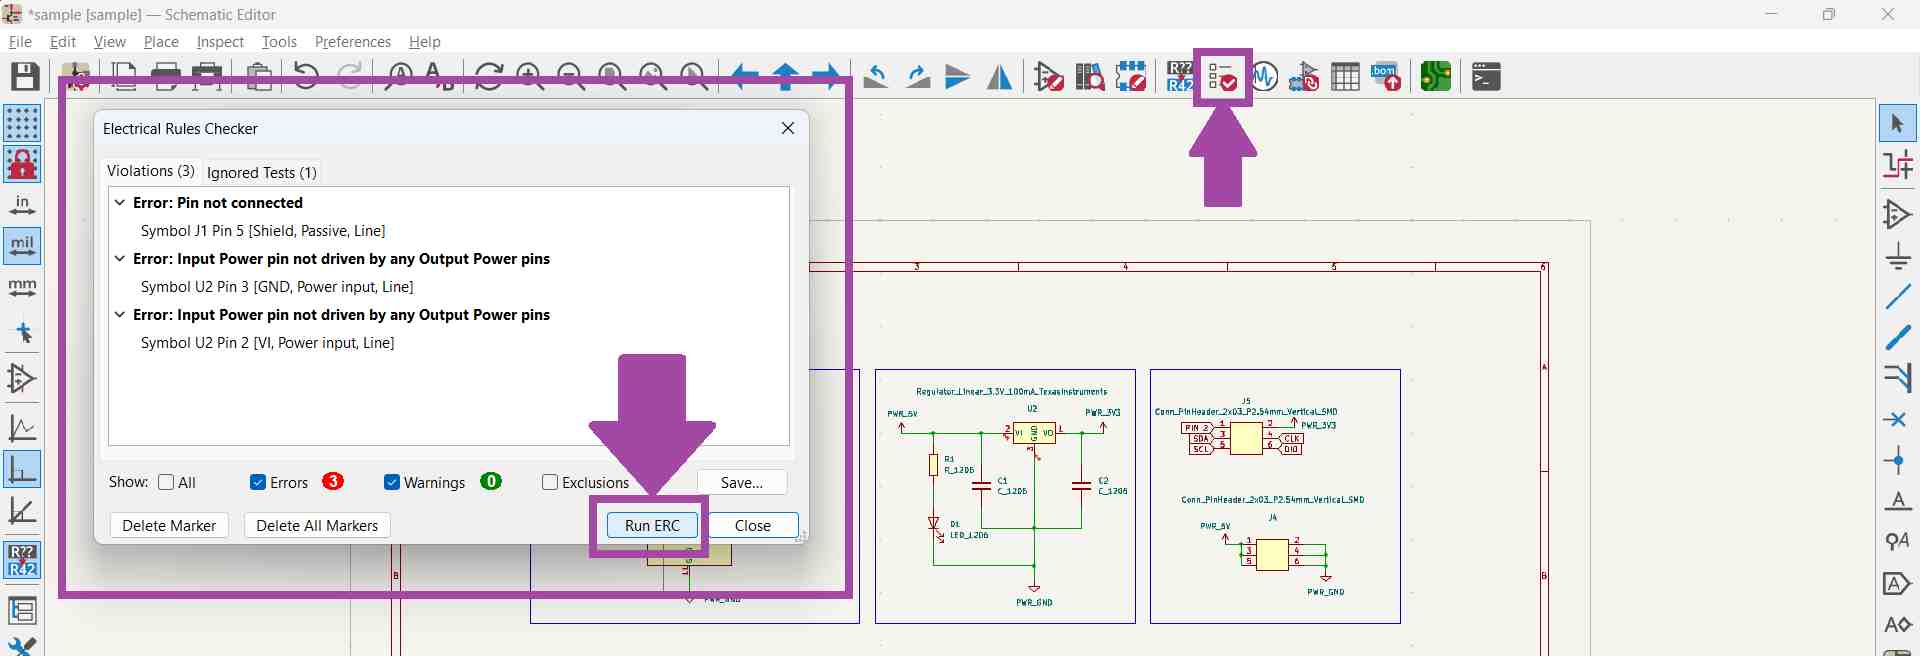Open the Inspect menu
Screen dimensions: 1920x656
coord(220,42)
